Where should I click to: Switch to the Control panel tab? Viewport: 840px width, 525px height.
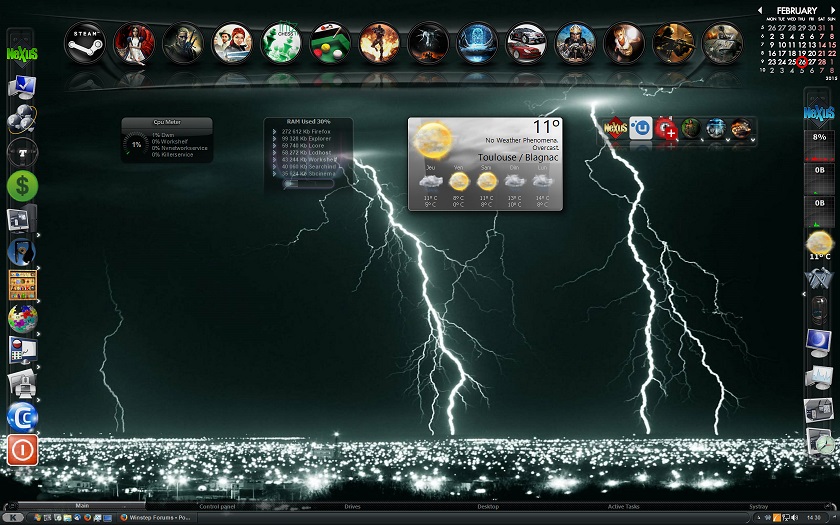pos(217,507)
